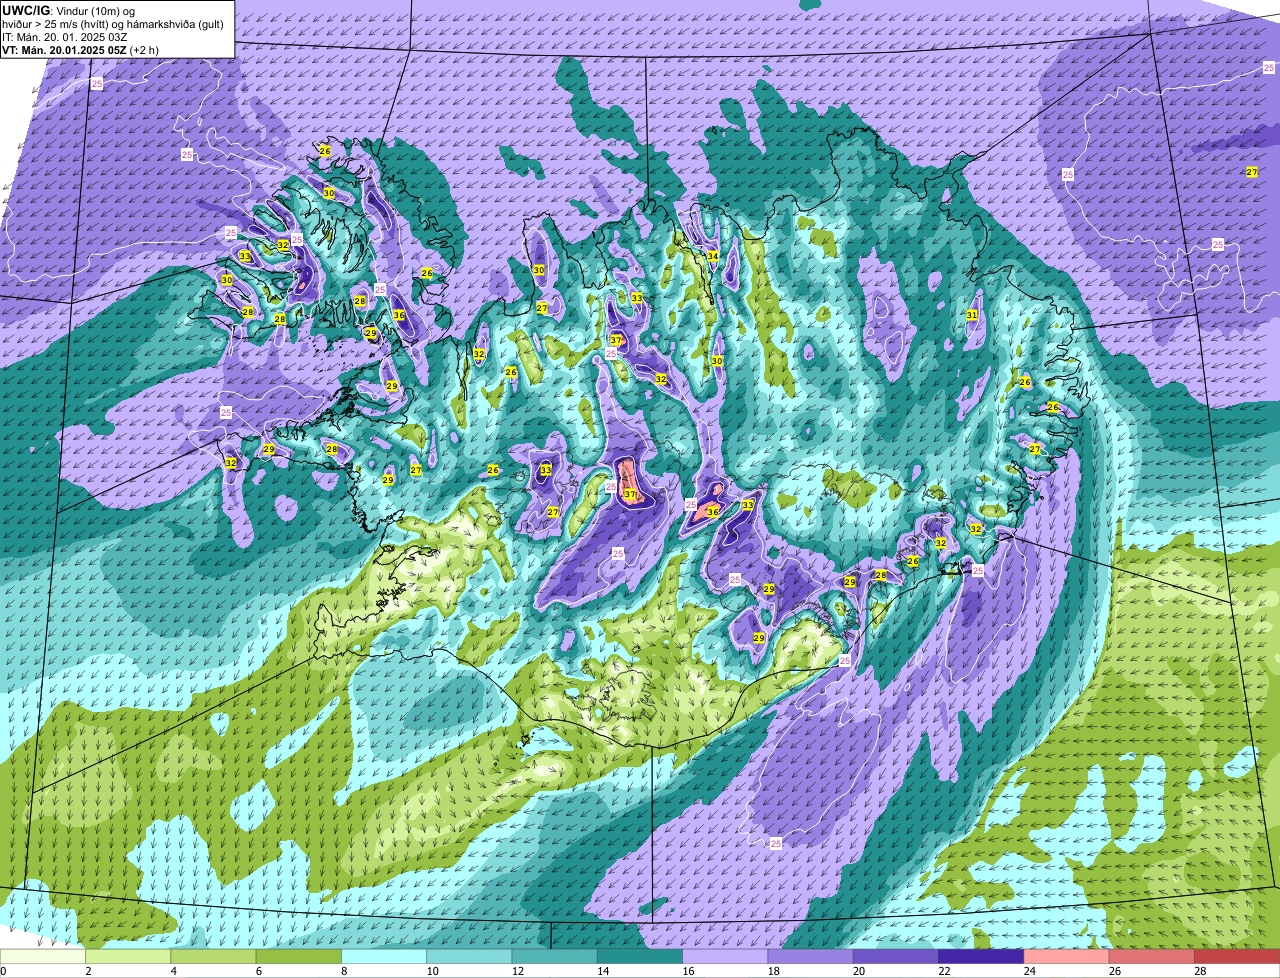1280x978 pixels.
Task: Select the "VT: Mán. 20.01.2025 05Z (+2 h)" line
Action: [x=81, y=50]
